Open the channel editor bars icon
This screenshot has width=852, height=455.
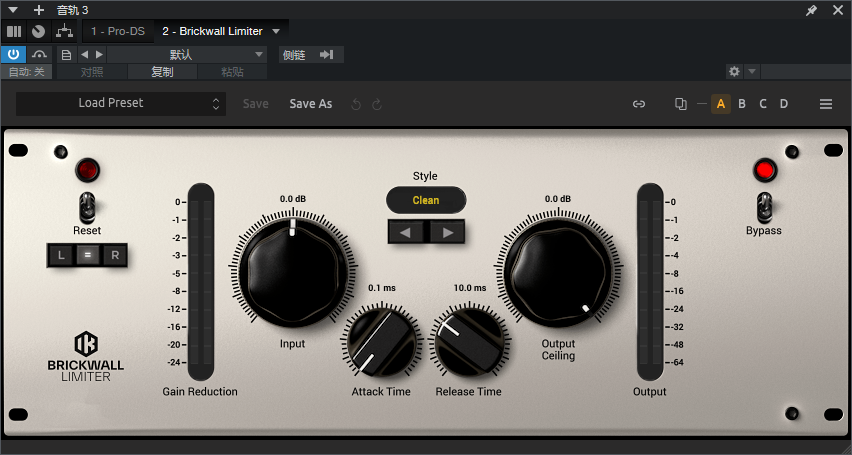(x=14, y=32)
